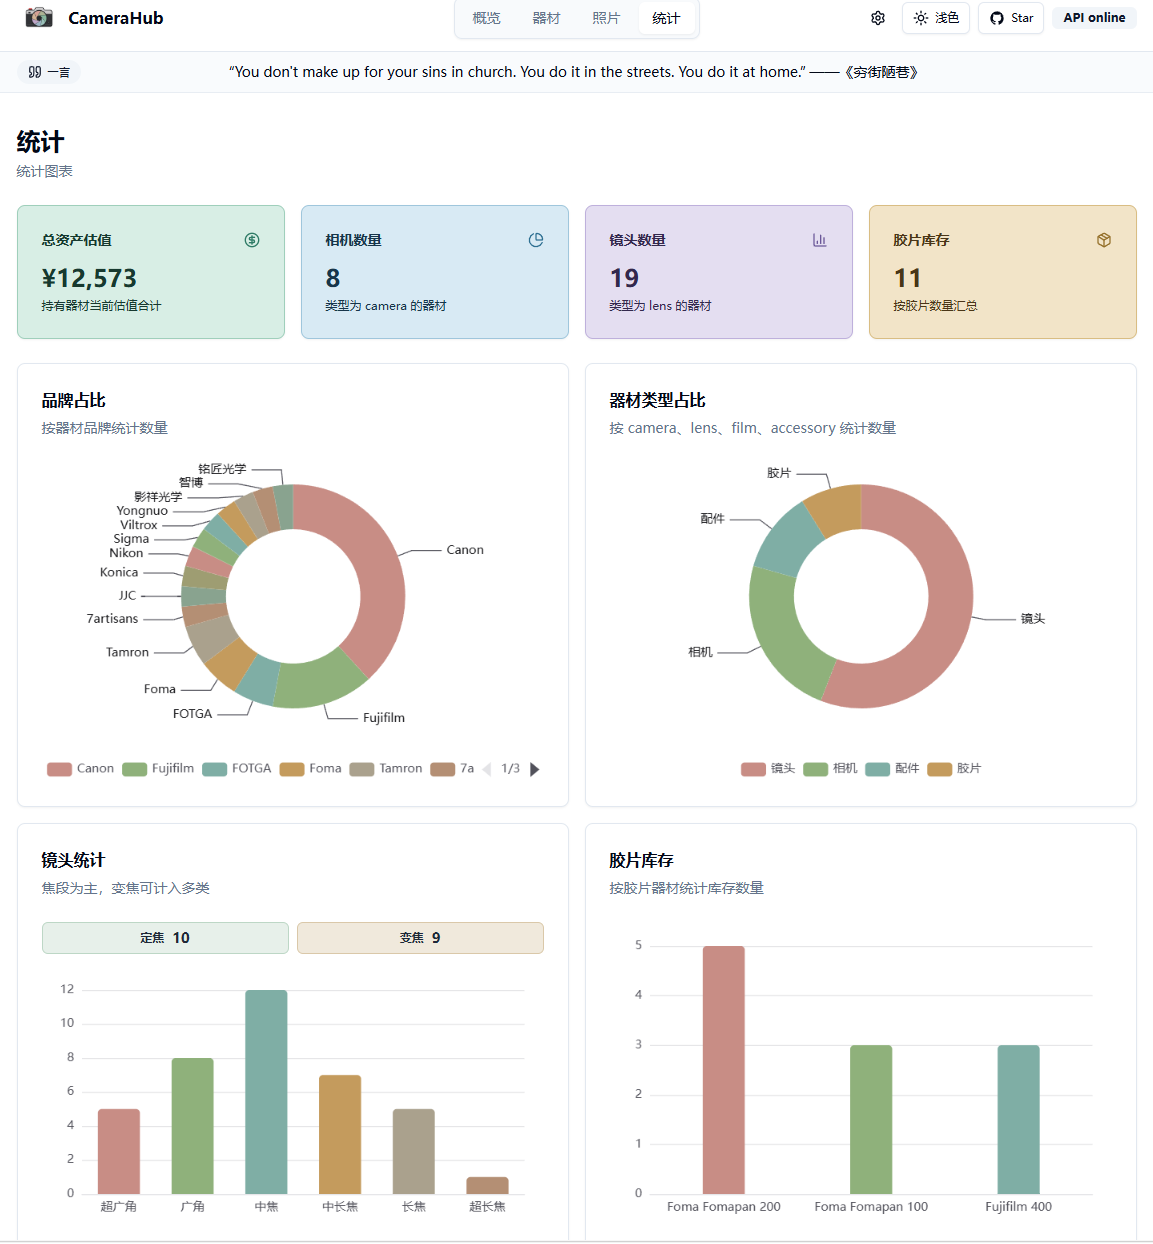Click the quote icon beside 一言

tap(35, 72)
